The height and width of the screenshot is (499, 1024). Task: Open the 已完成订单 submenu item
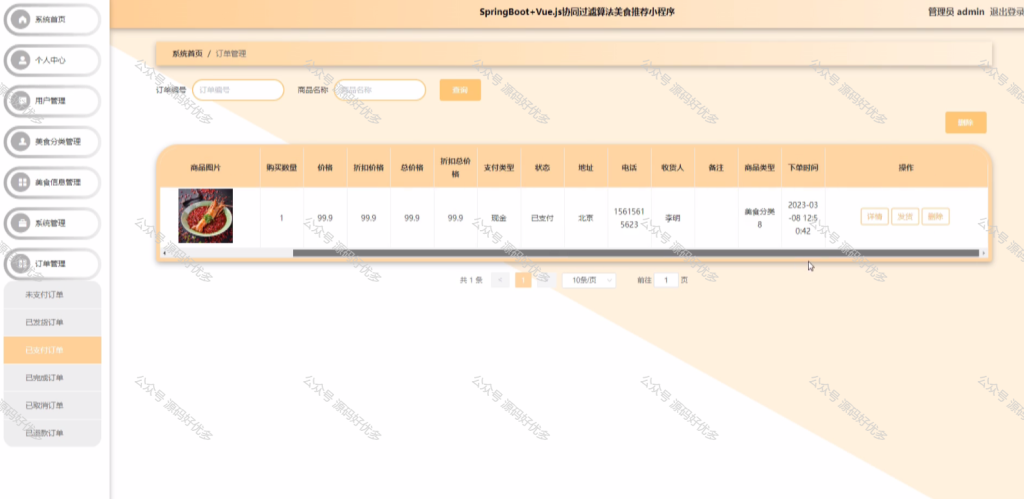click(x=52, y=378)
